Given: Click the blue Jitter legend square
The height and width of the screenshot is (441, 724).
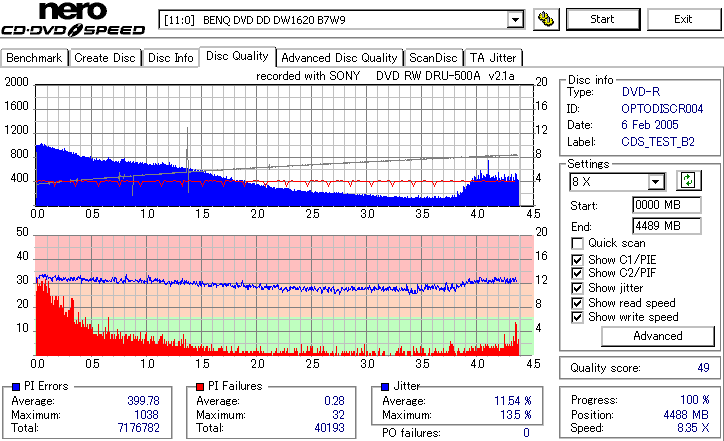Looking at the screenshot, I should coord(385,387).
